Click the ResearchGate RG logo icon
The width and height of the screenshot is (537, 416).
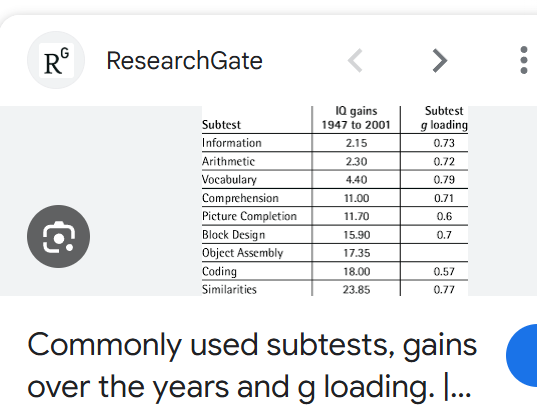(56, 60)
